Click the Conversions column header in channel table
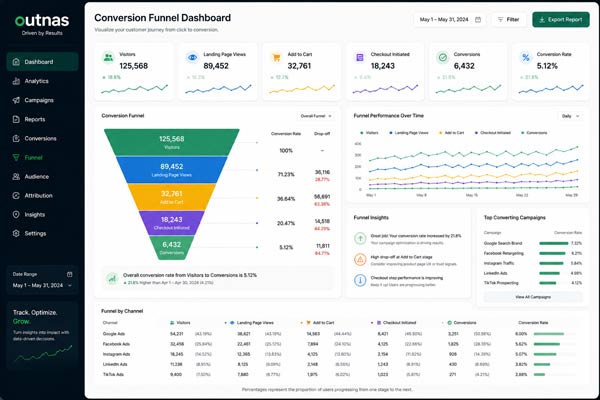The width and height of the screenshot is (600, 400). coord(462,323)
